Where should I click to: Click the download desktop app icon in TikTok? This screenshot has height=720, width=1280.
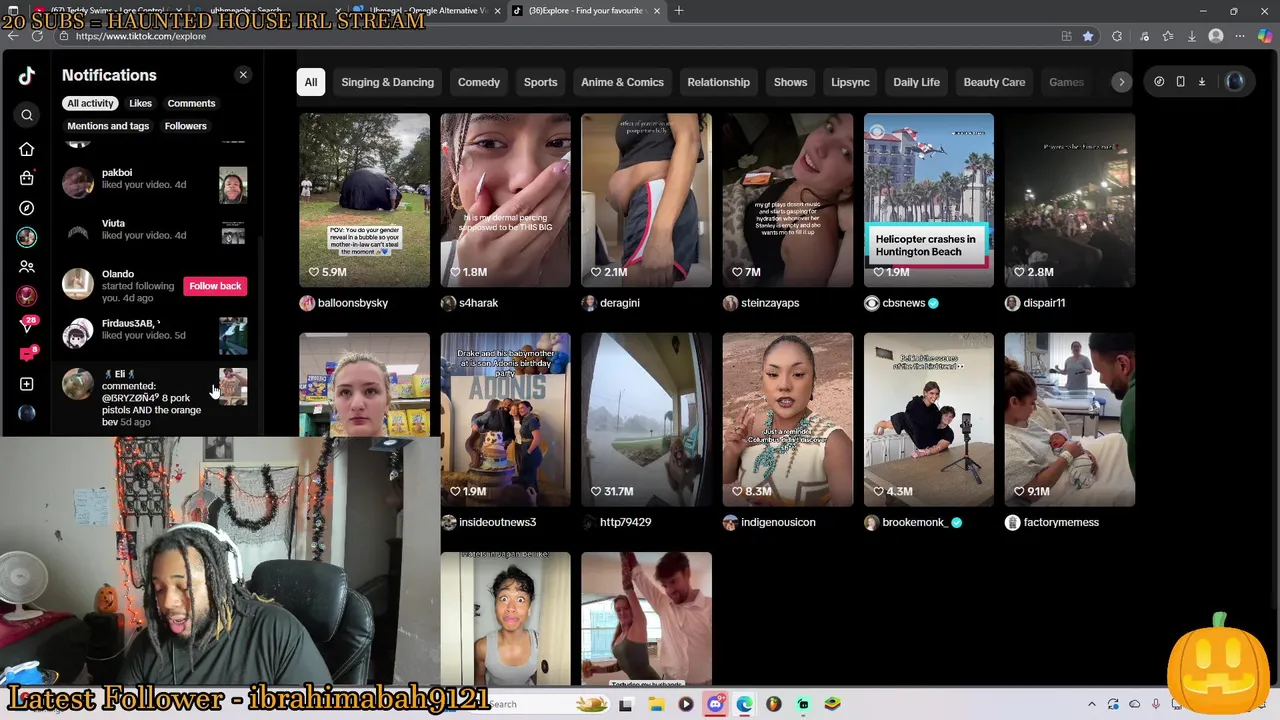click(1202, 82)
